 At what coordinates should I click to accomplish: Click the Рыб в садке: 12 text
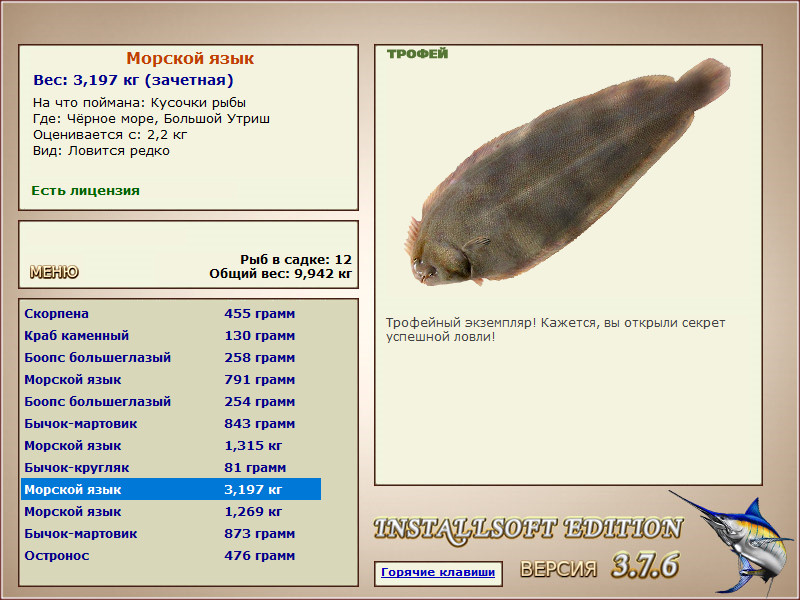296,259
